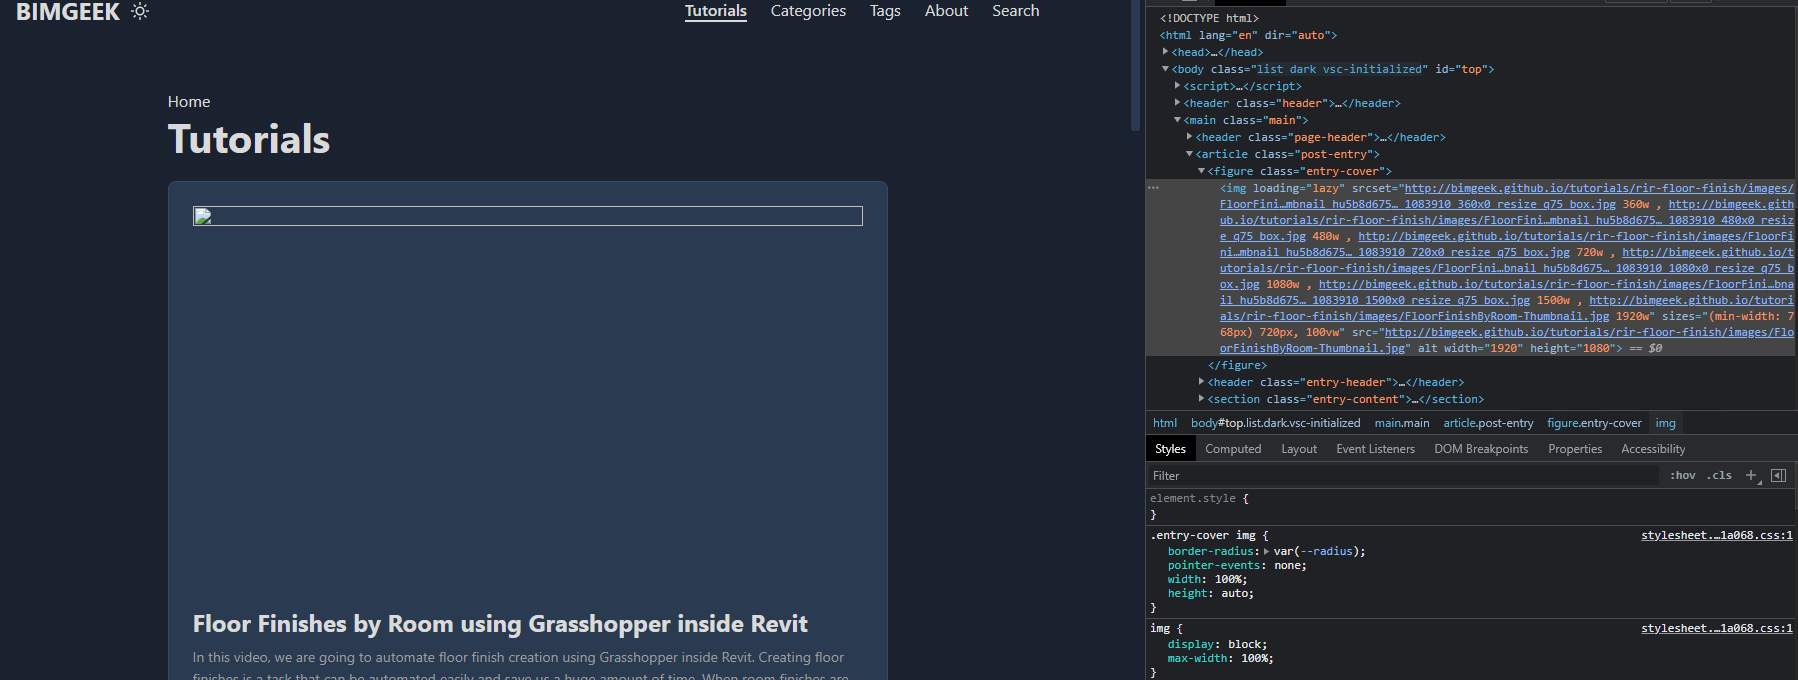Select the figure.entry-cover breadcrumb item
Viewport: 1798px width, 680px height.
1594,423
